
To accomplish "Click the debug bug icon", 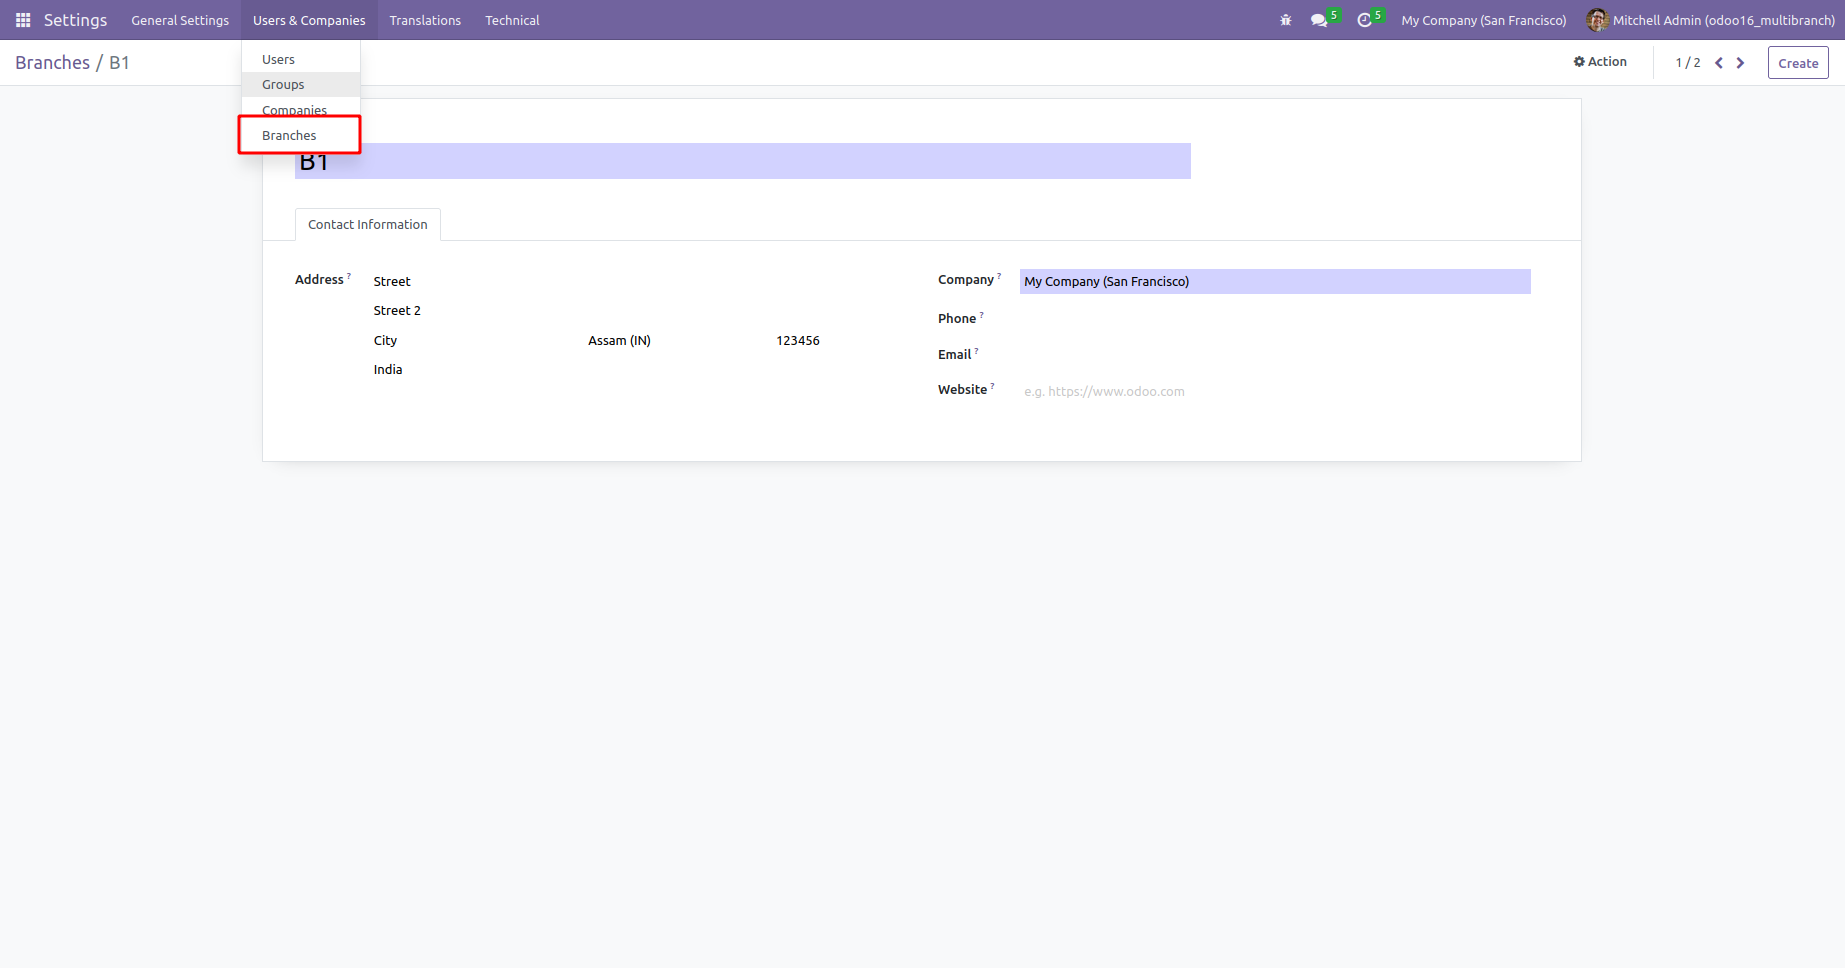I will click(1286, 20).
